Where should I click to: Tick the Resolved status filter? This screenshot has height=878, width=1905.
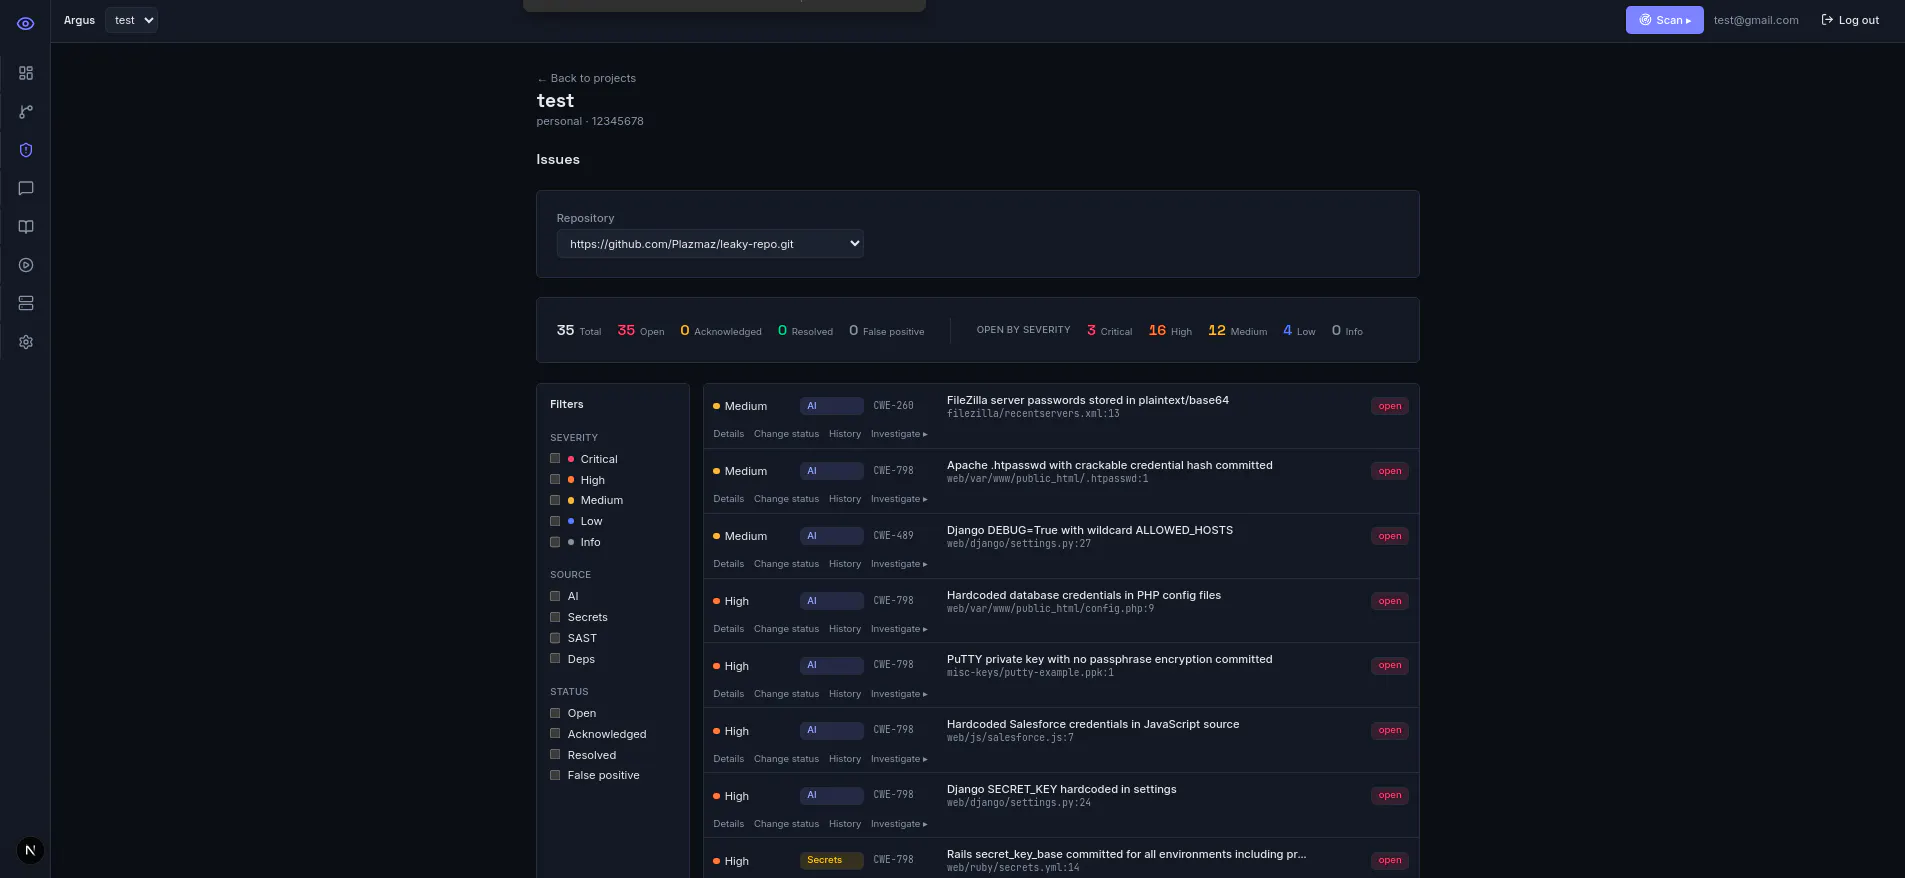point(555,754)
